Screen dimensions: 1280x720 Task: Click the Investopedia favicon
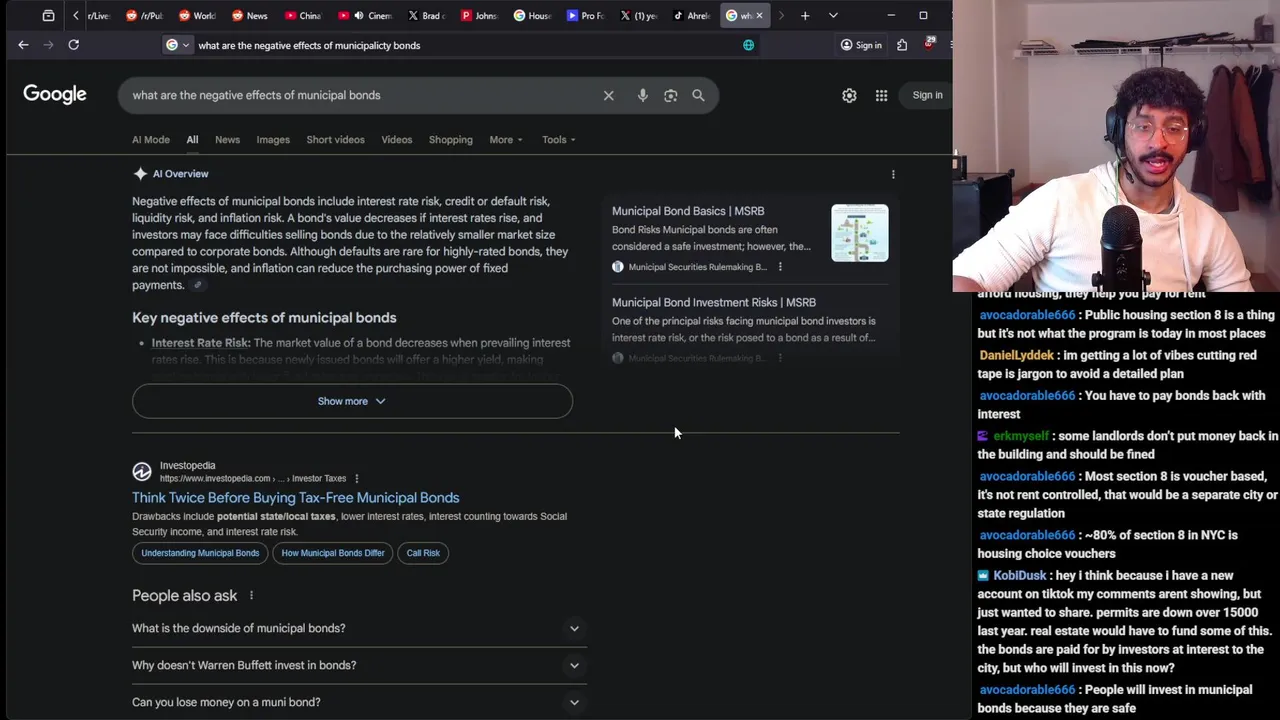tap(142, 471)
